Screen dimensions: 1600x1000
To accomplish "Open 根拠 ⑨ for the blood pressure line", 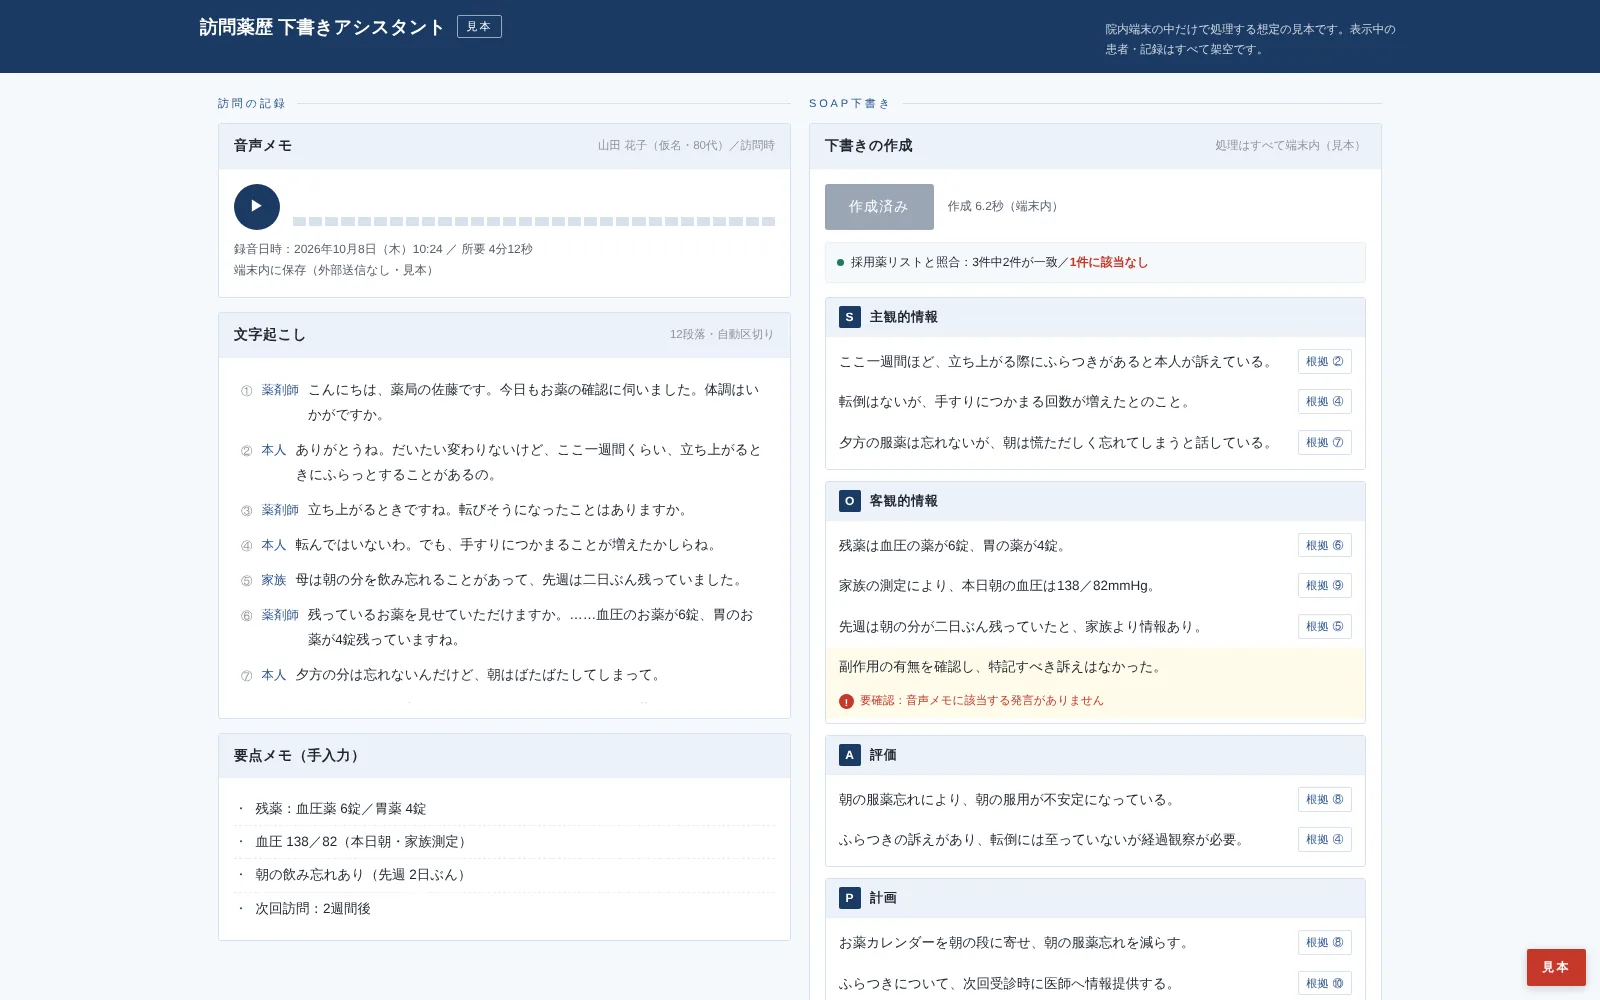I will [x=1325, y=585].
